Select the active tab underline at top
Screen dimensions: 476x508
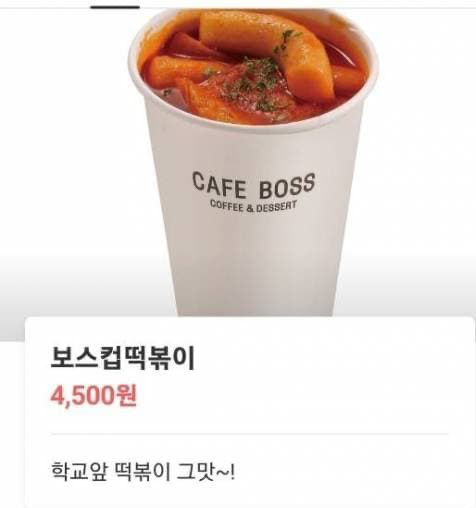[x=115, y=7]
